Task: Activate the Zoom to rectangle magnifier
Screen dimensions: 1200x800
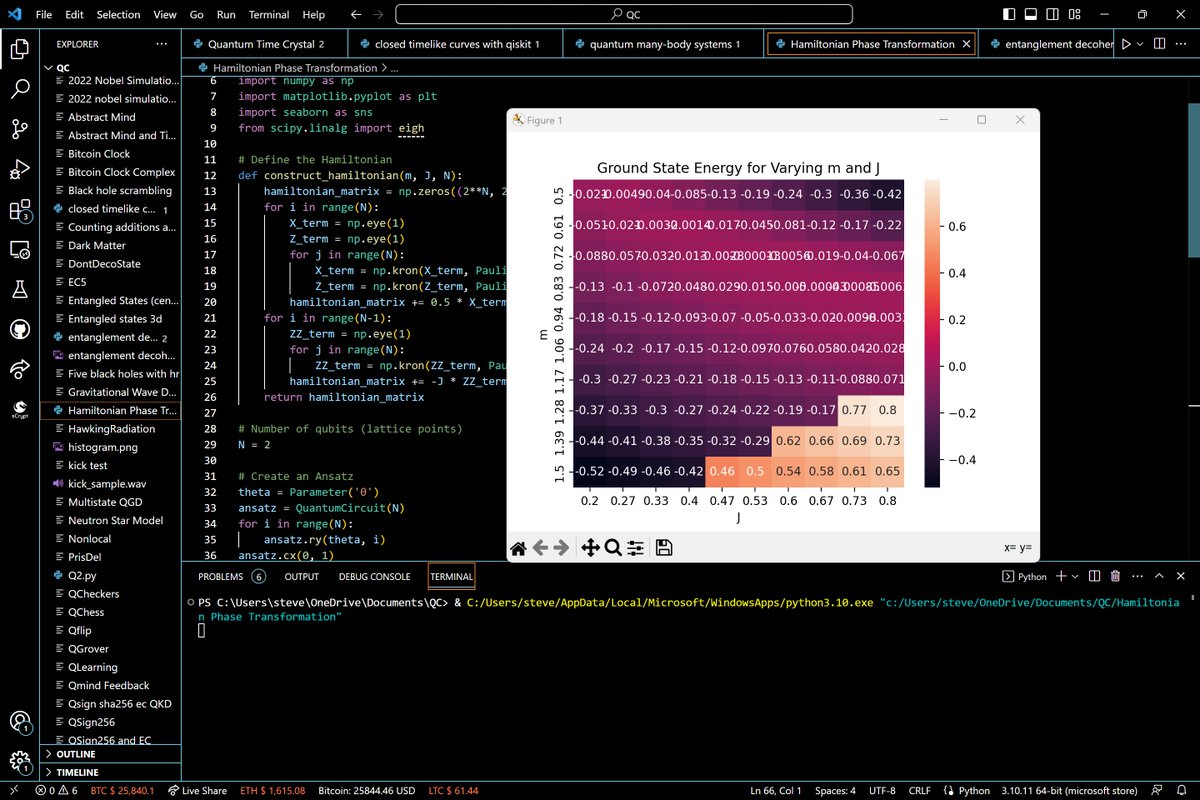Action: [x=613, y=547]
